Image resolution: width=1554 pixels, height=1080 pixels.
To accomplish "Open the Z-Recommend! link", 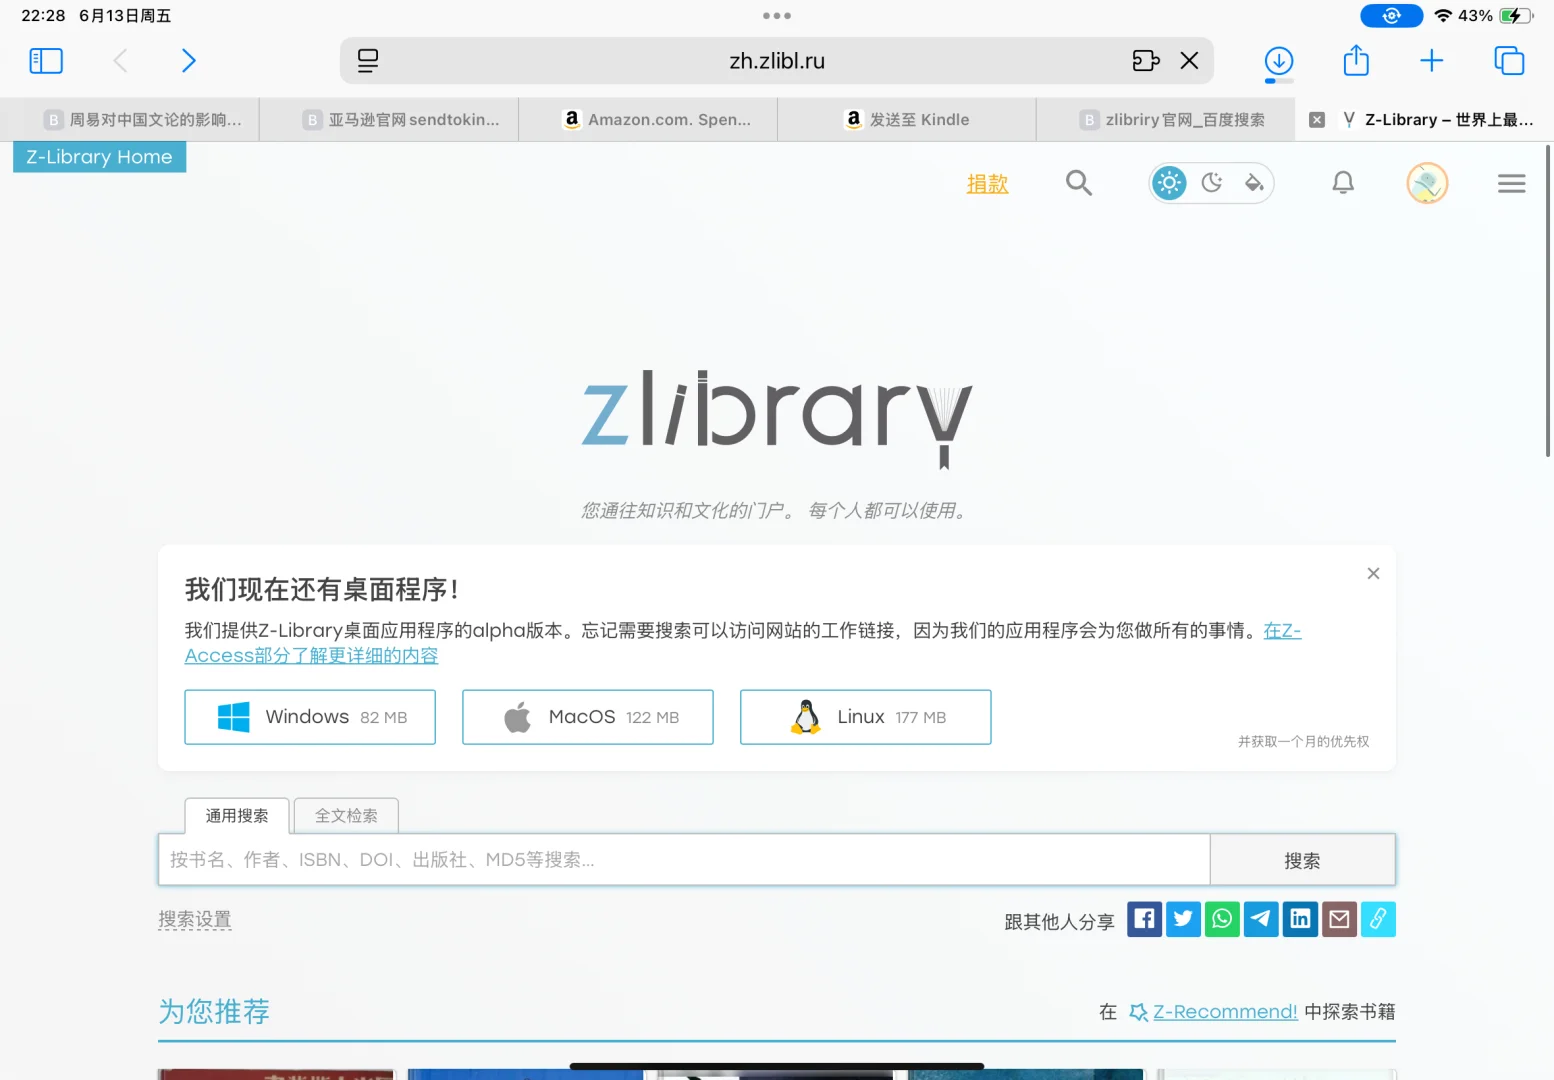I will (x=1225, y=1012).
